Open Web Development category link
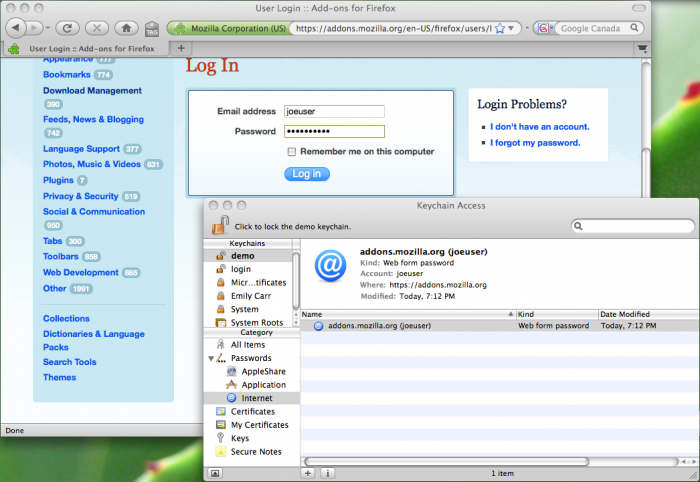The height and width of the screenshot is (482, 700). point(80,273)
